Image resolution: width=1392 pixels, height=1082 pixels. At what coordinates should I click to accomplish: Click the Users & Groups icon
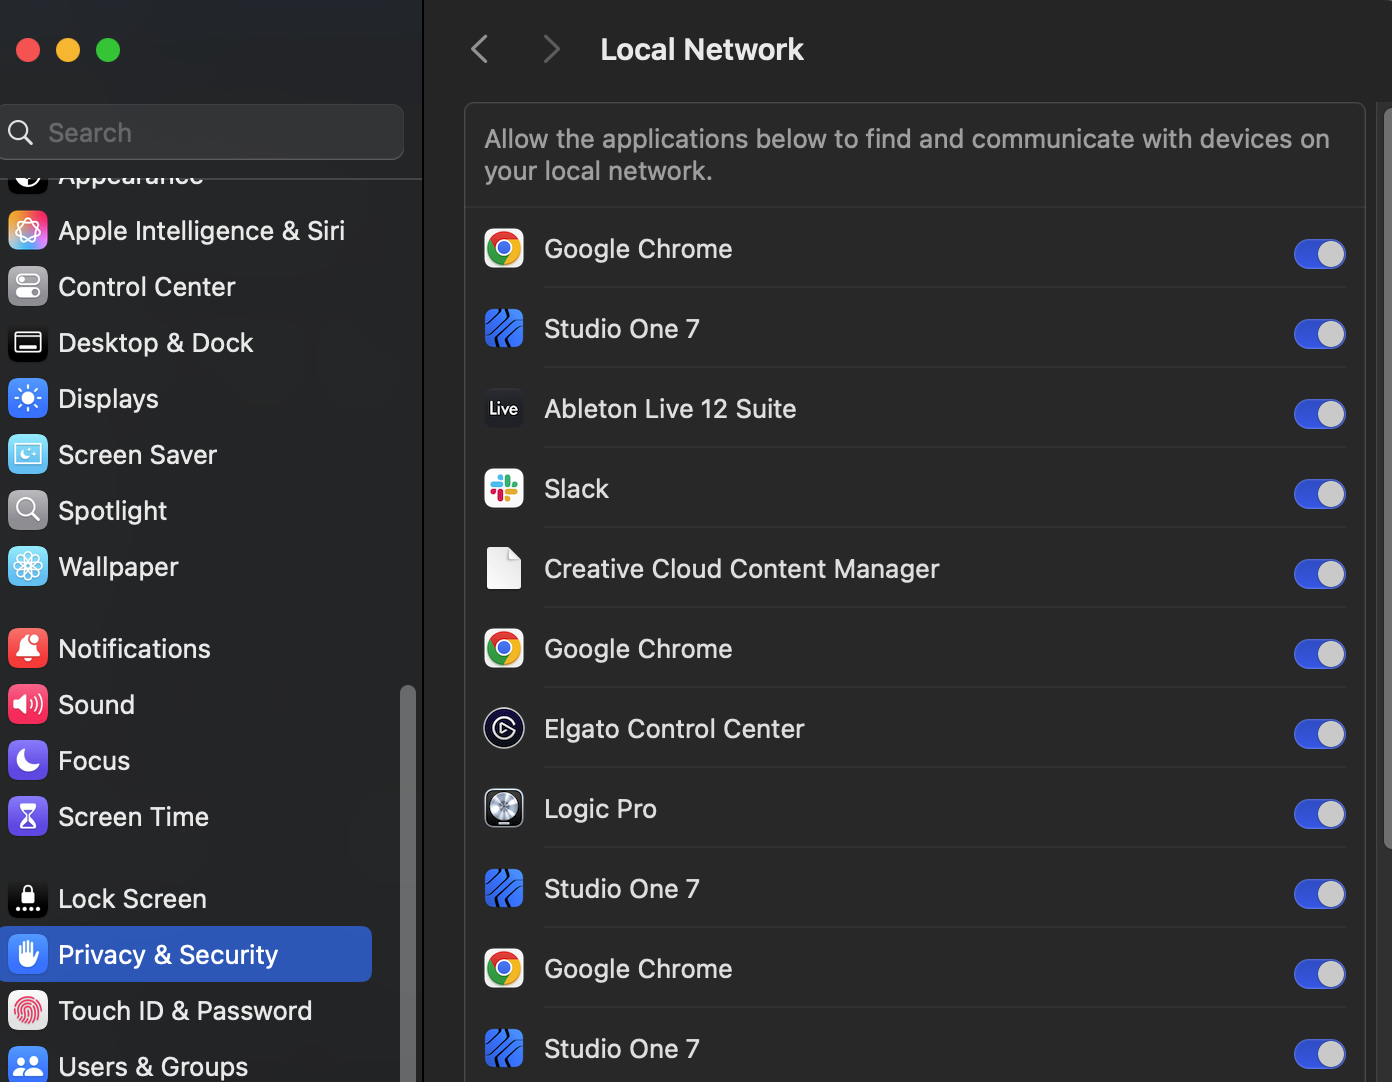(28, 1064)
